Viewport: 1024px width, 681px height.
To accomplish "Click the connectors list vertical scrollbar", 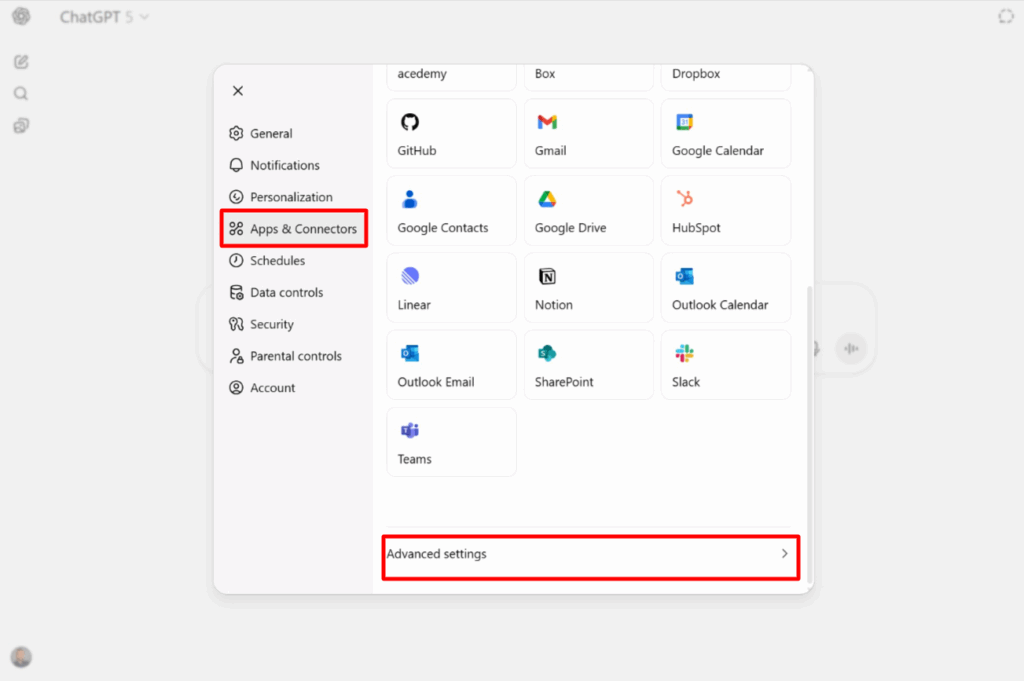I will pos(807,400).
